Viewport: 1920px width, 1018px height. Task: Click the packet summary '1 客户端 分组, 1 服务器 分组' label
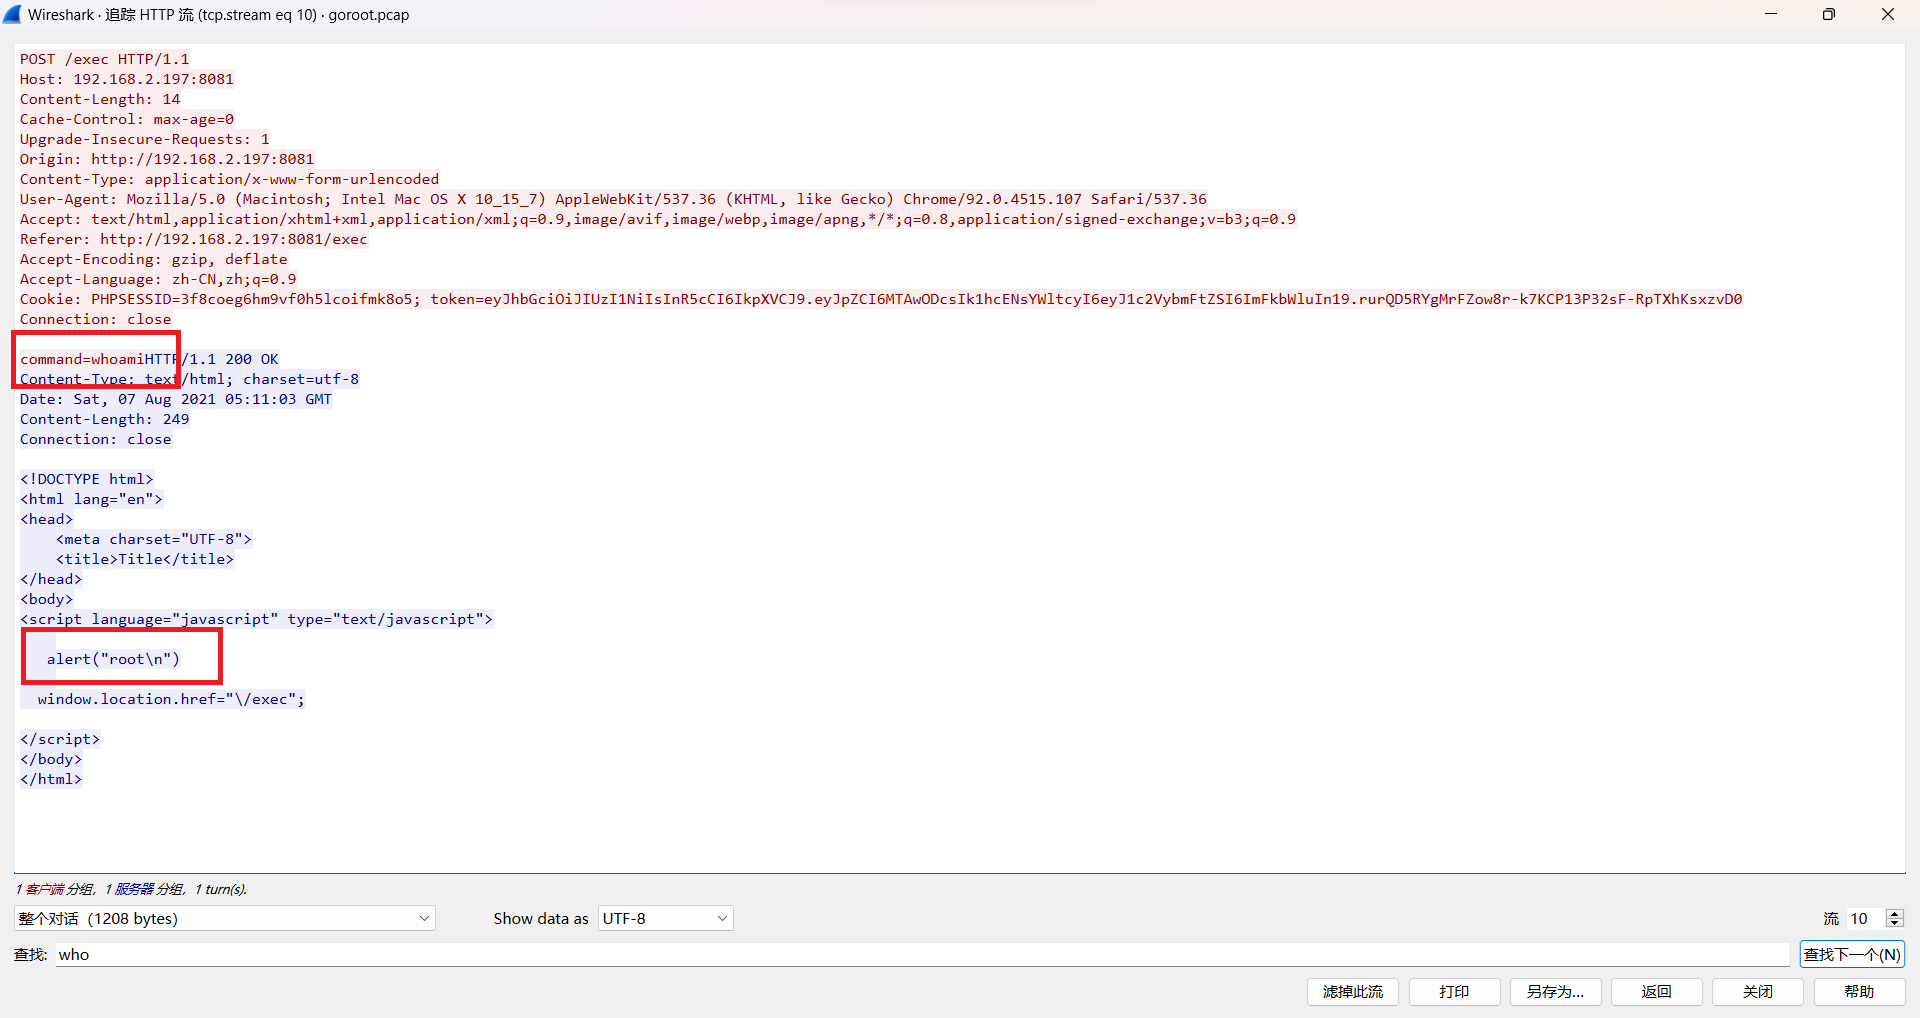131,889
